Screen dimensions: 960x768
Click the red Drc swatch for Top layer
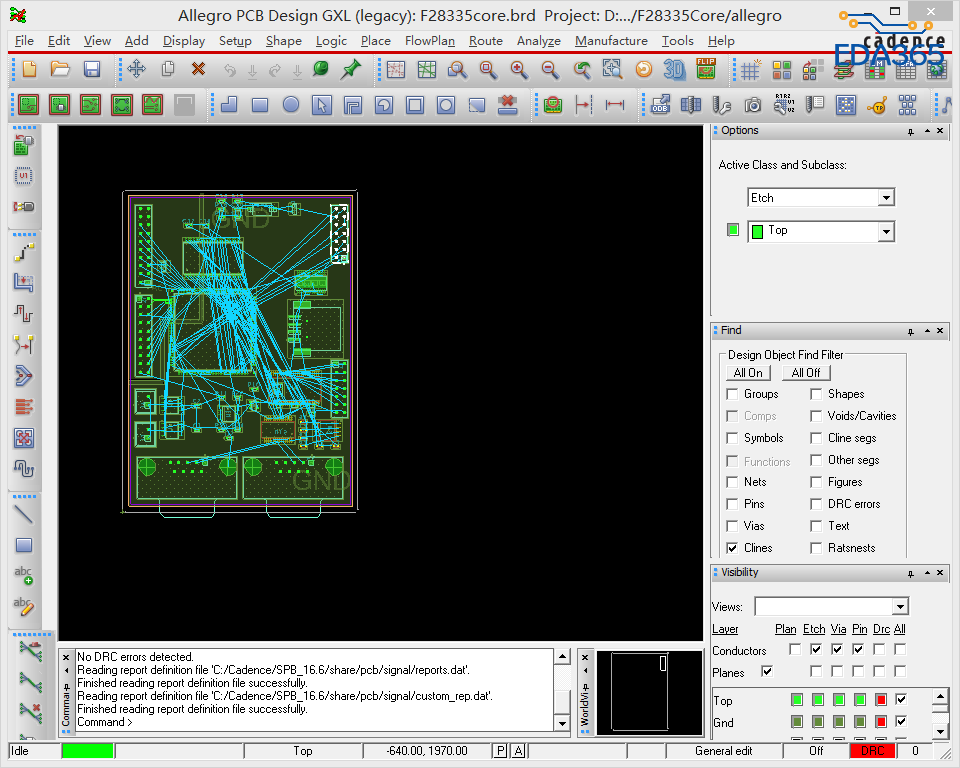click(x=881, y=700)
